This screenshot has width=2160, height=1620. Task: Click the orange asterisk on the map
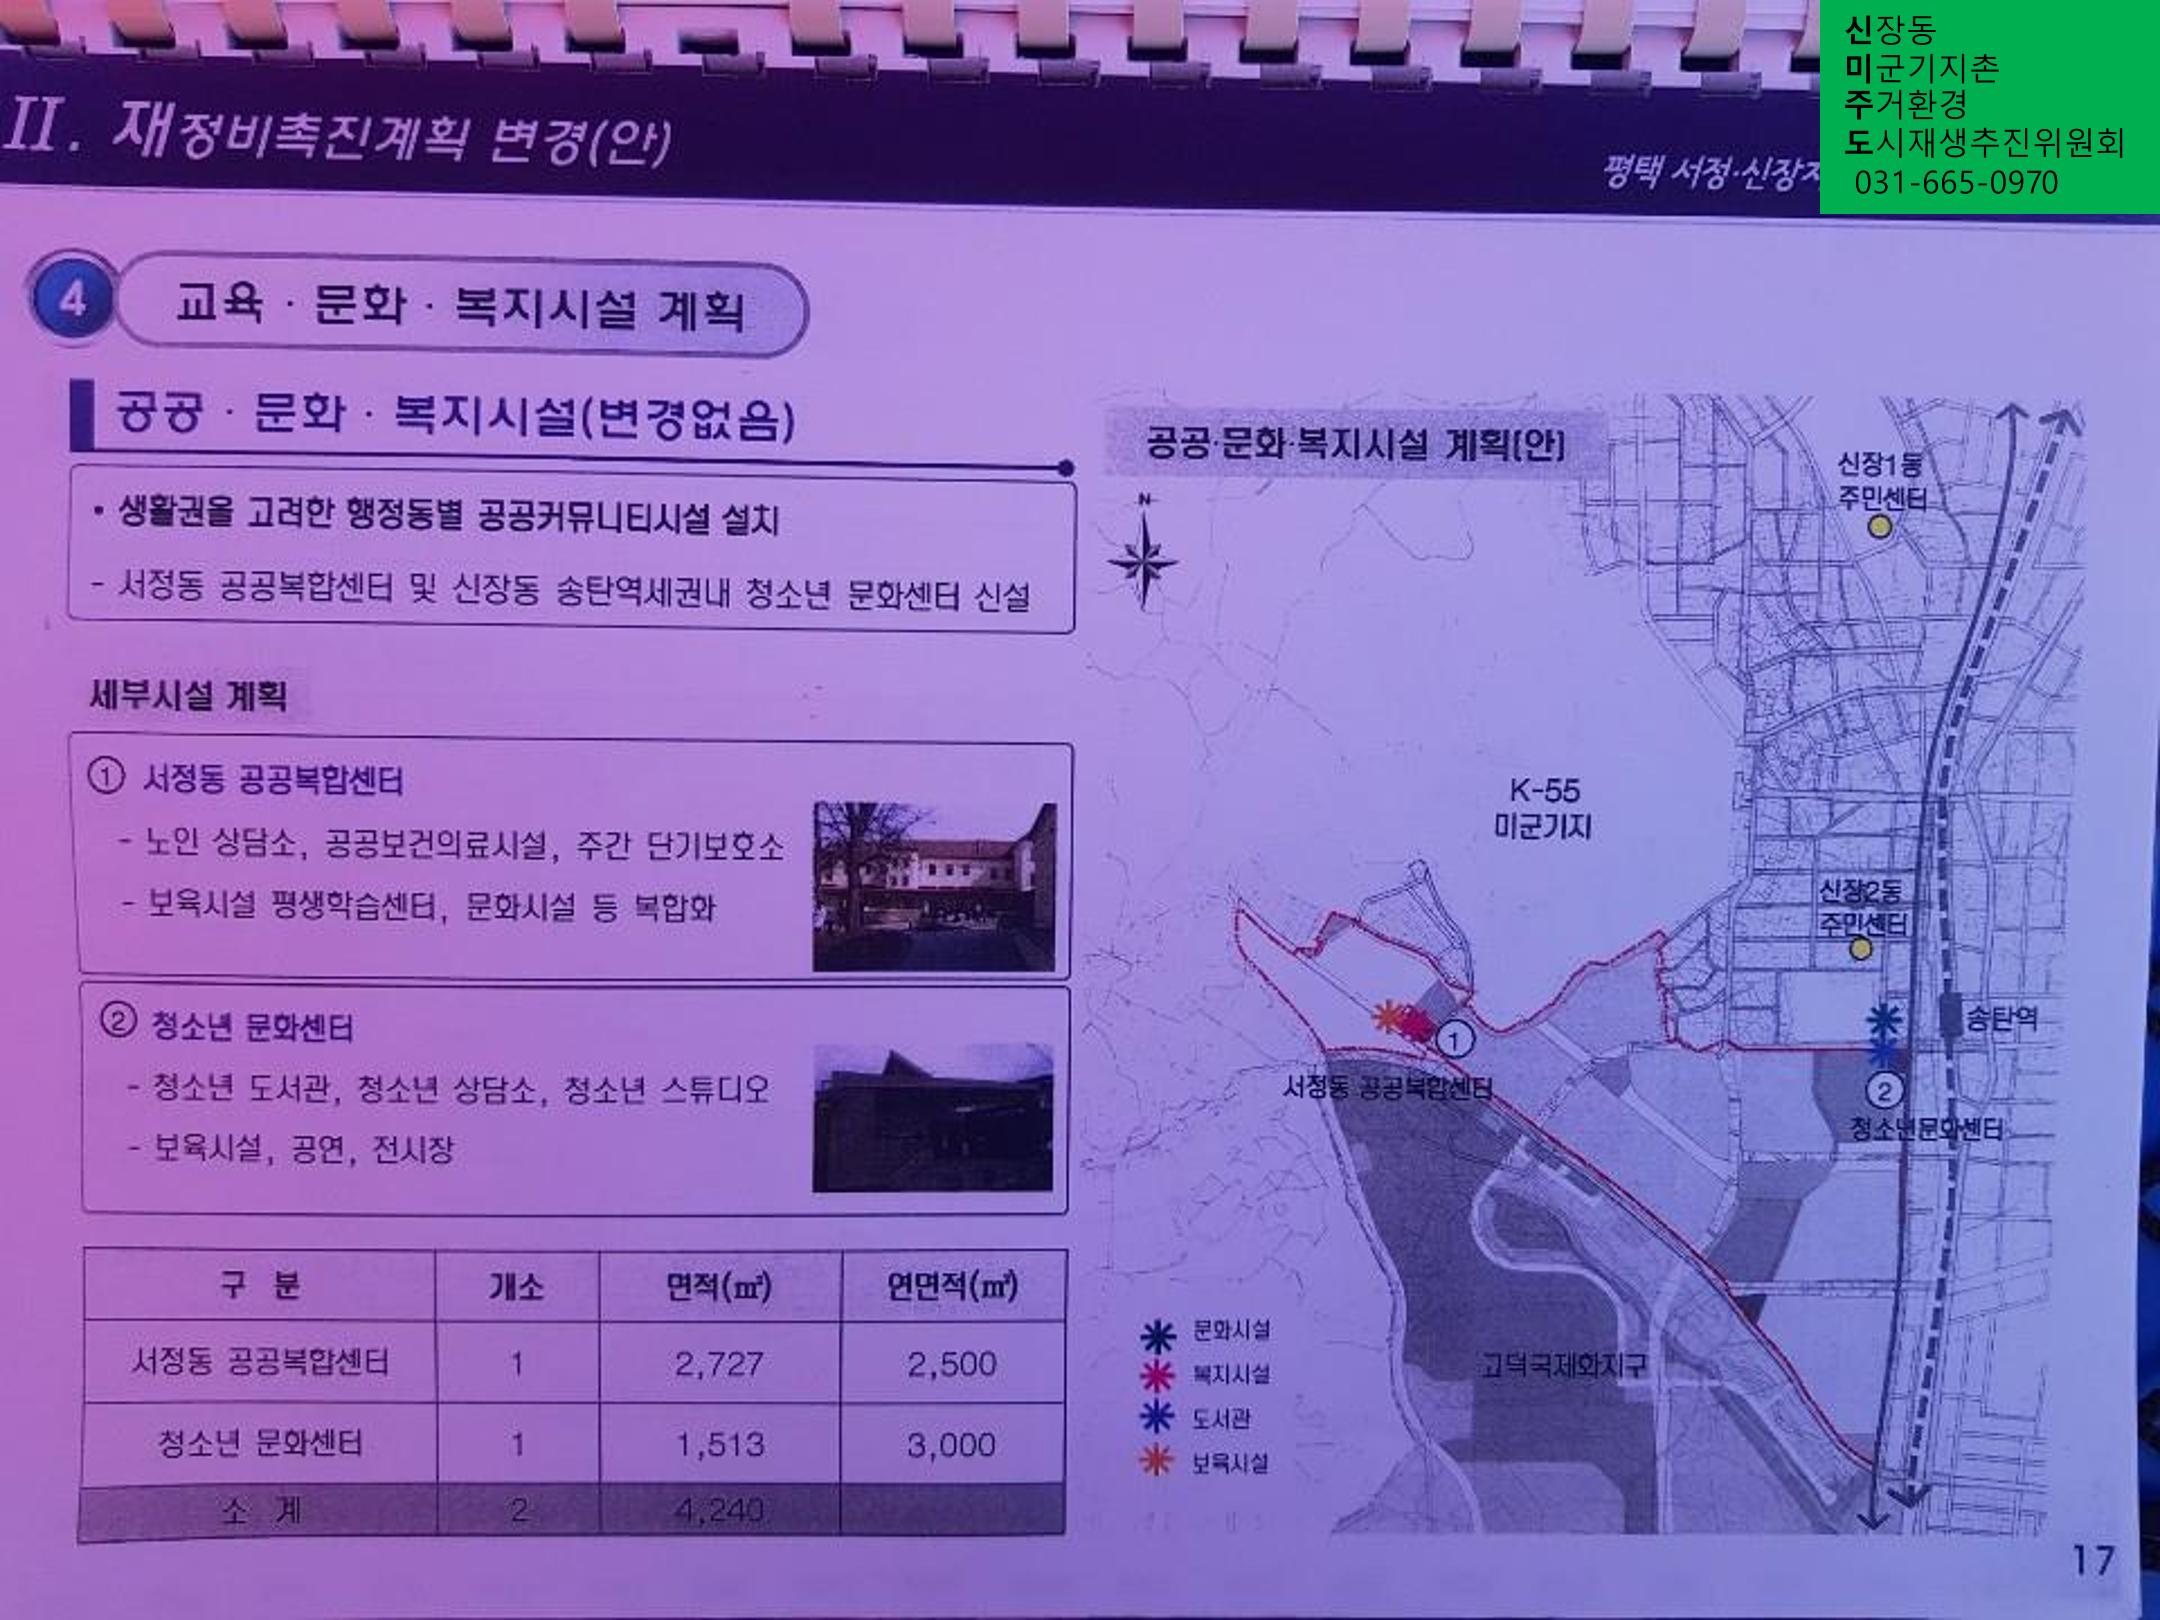1387,1017
